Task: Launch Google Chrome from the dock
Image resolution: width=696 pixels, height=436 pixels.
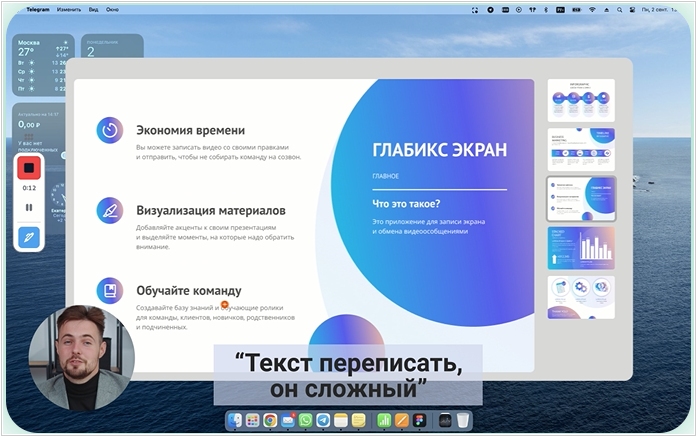Action: click(x=270, y=420)
